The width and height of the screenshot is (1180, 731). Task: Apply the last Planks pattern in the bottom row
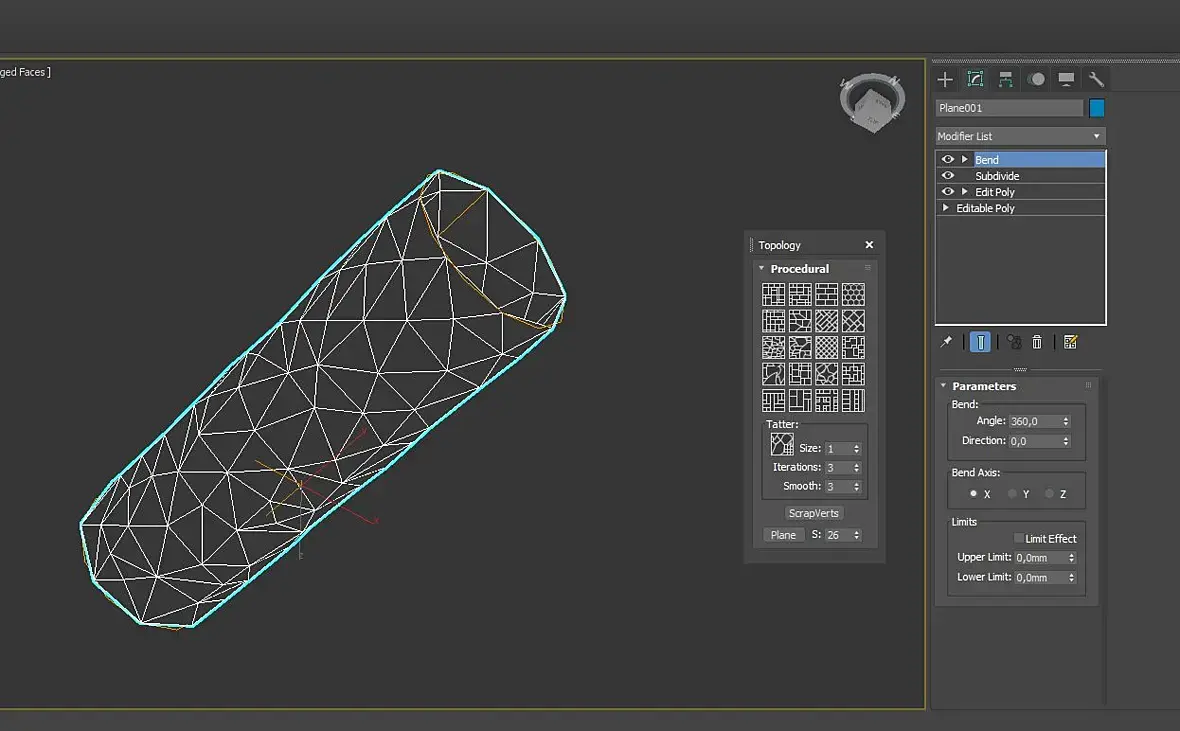(x=853, y=401)
